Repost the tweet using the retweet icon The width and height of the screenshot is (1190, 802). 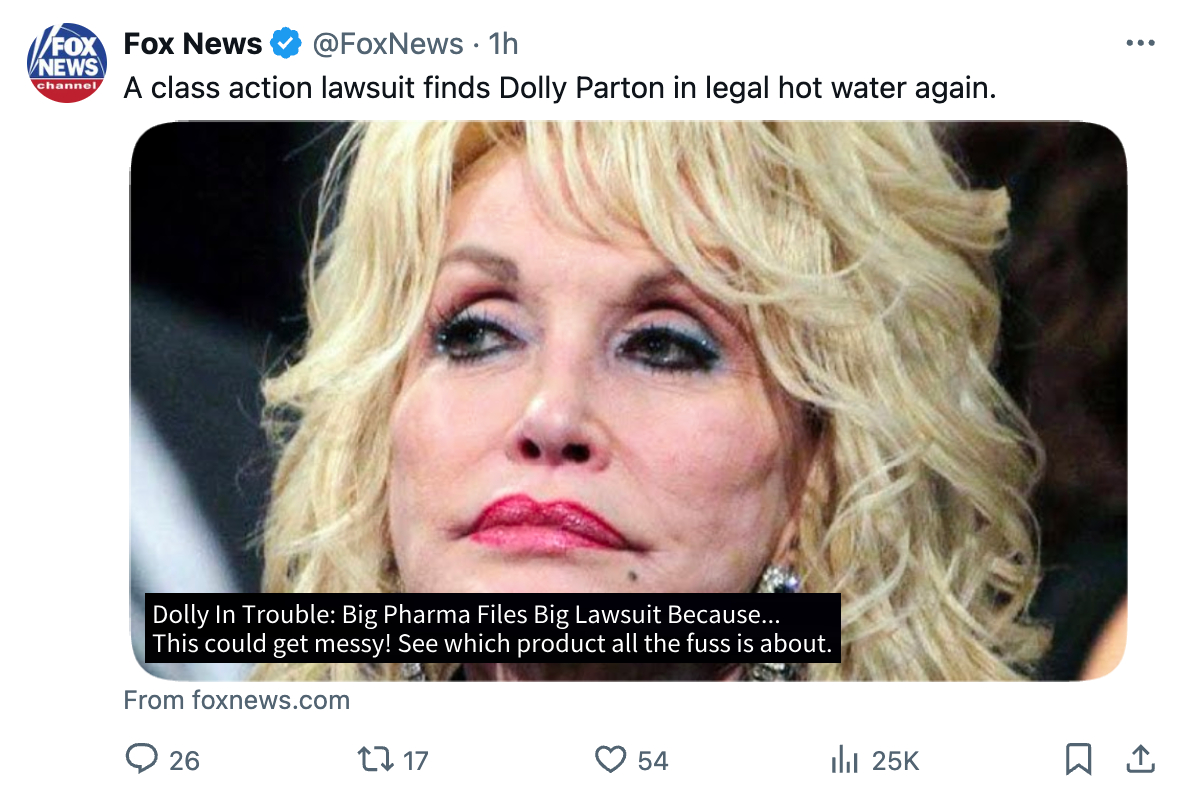point(376,760)
